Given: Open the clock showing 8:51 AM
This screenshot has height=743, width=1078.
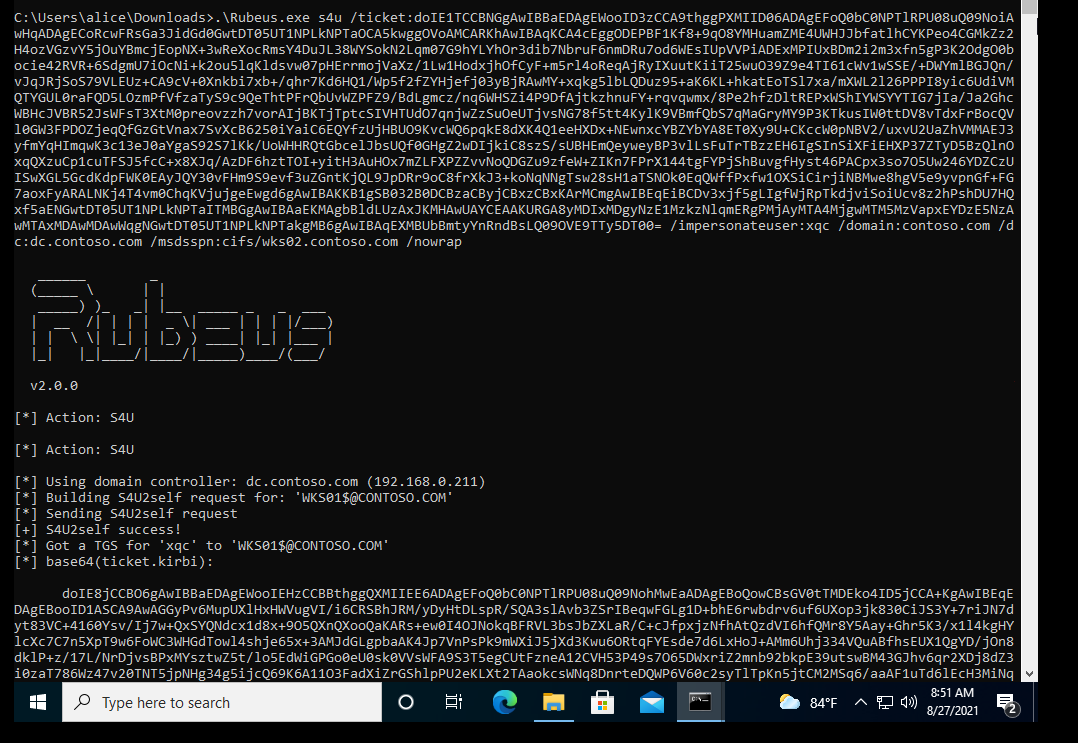Looking at the screenshot, I should click(x=952, y=702).
